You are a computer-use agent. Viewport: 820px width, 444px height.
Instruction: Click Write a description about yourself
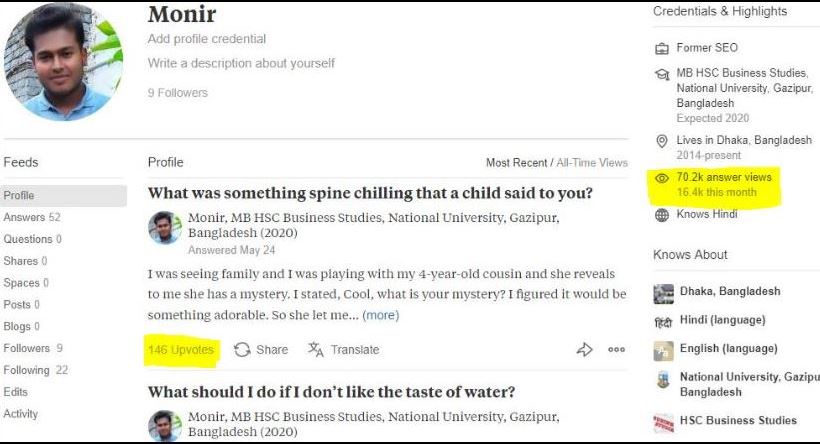pyautogui.click(x=241, y=63)
